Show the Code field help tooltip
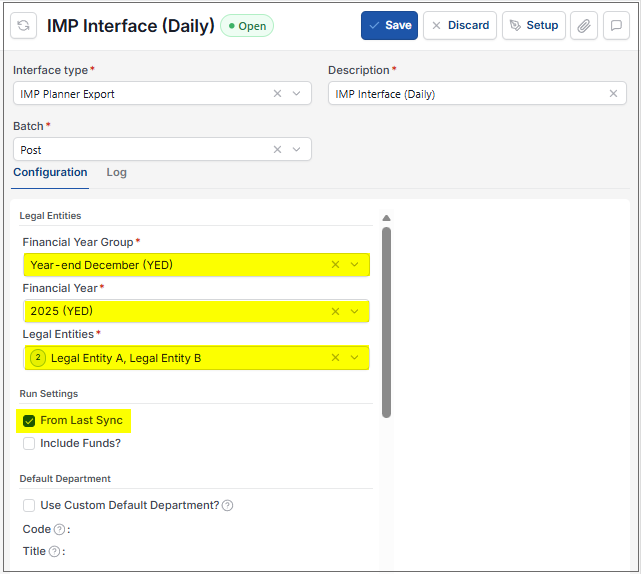The height and width of the screenshot is (574, 642). 59,529
